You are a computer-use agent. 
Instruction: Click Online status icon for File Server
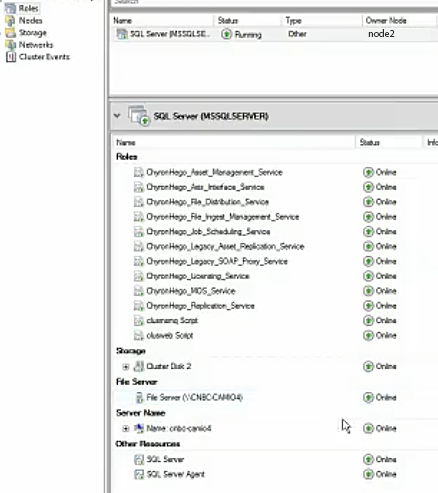[x=368, y=397]
